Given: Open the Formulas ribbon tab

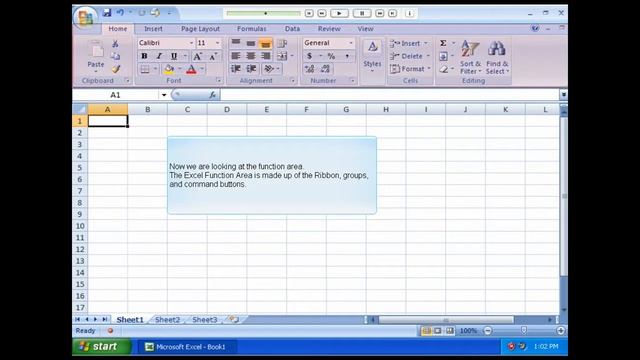Looking at the screenshot, I should click(x=251, y=29).
